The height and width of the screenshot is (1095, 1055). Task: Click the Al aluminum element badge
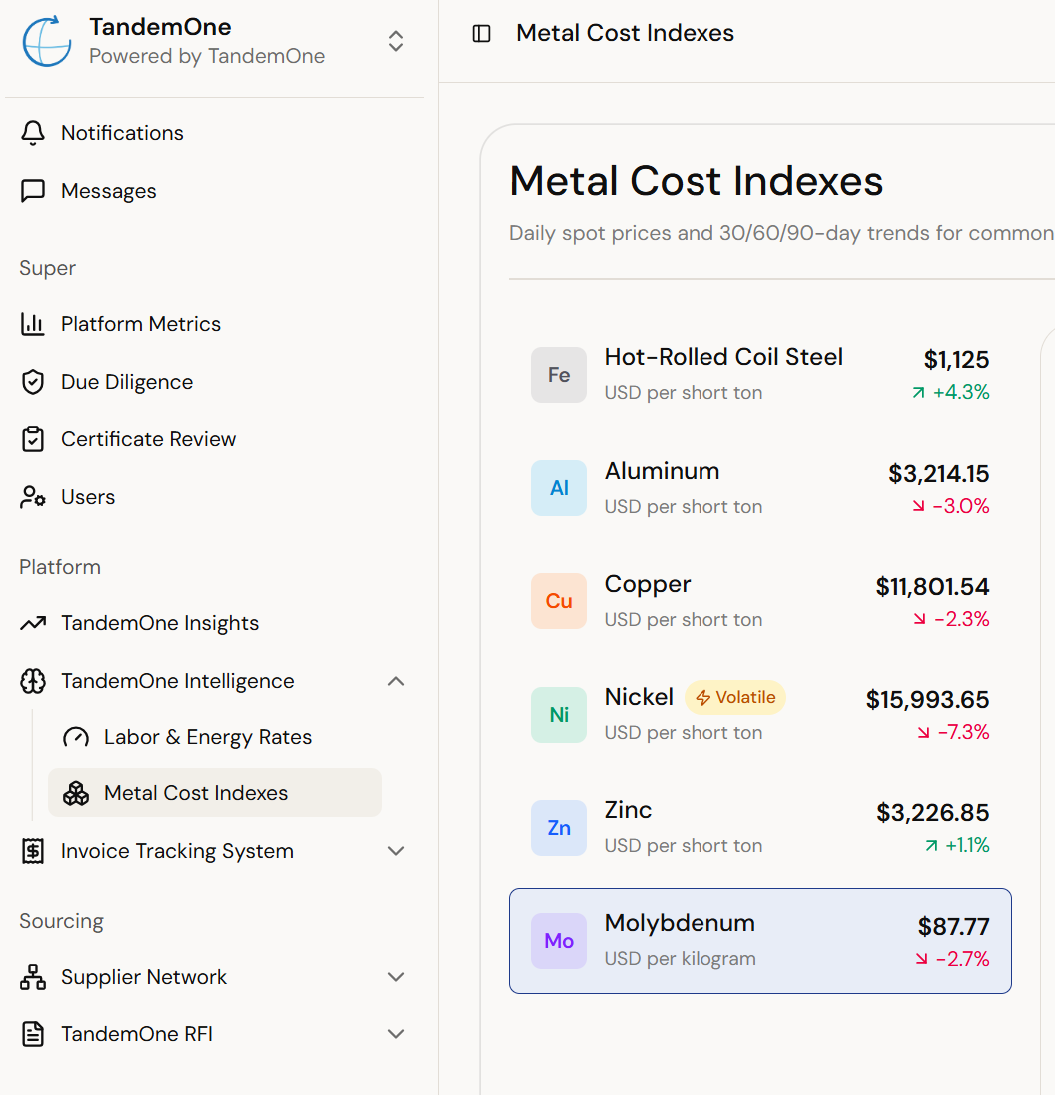[559, 488]
